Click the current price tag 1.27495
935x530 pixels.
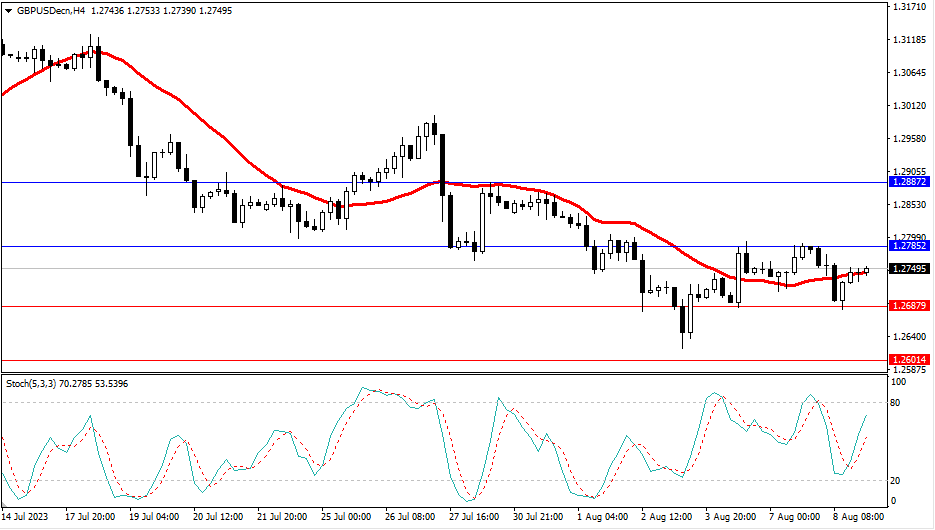909,269
